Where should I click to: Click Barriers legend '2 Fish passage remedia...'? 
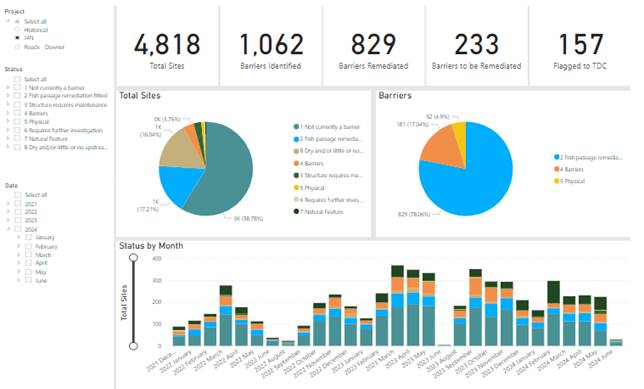588,157
